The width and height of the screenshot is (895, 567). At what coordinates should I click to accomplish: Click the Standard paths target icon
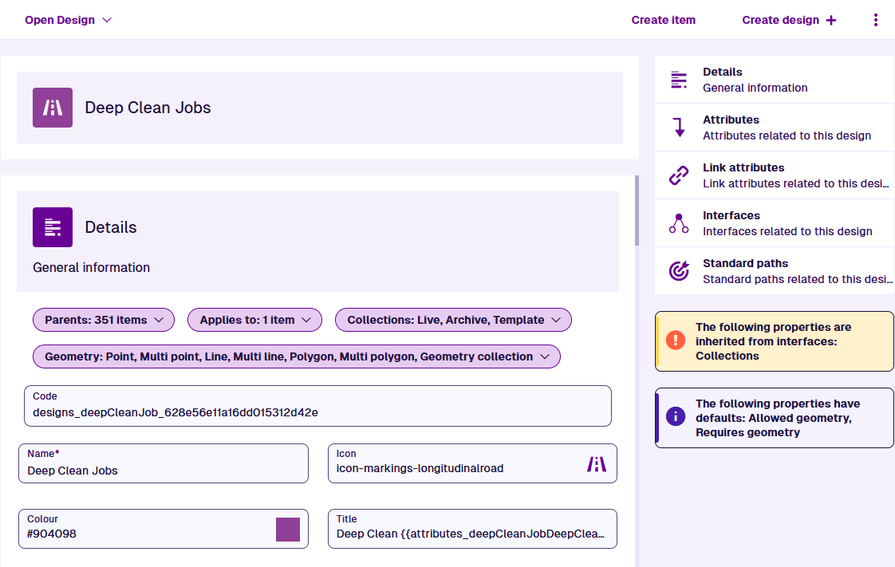pos(679,271)
